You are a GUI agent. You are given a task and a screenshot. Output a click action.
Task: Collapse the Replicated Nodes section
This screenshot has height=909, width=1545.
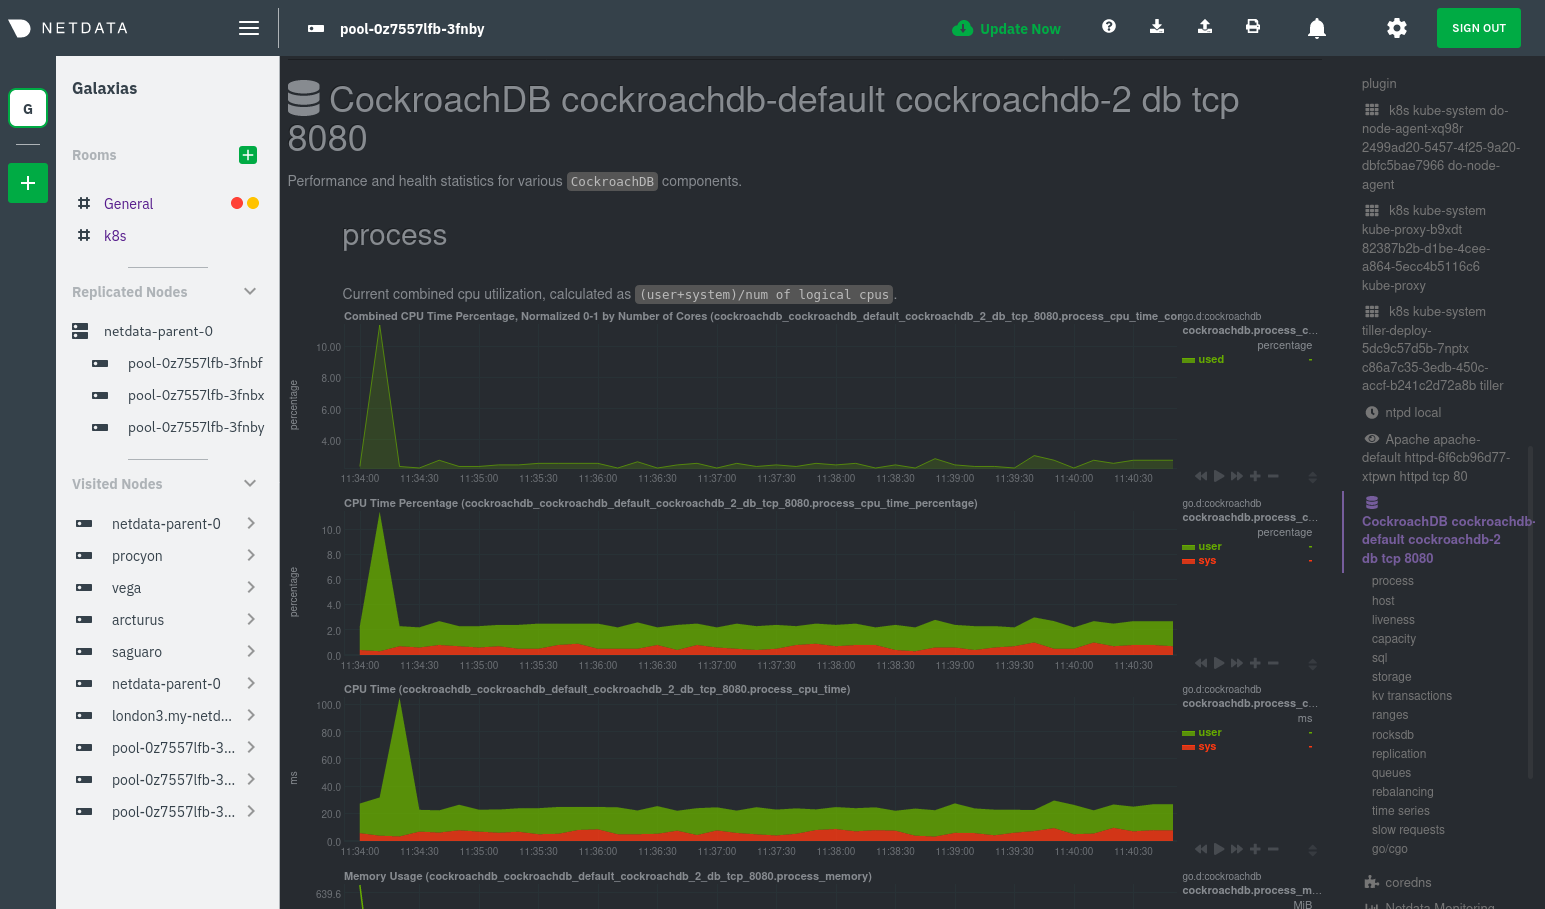click(250, 291)
